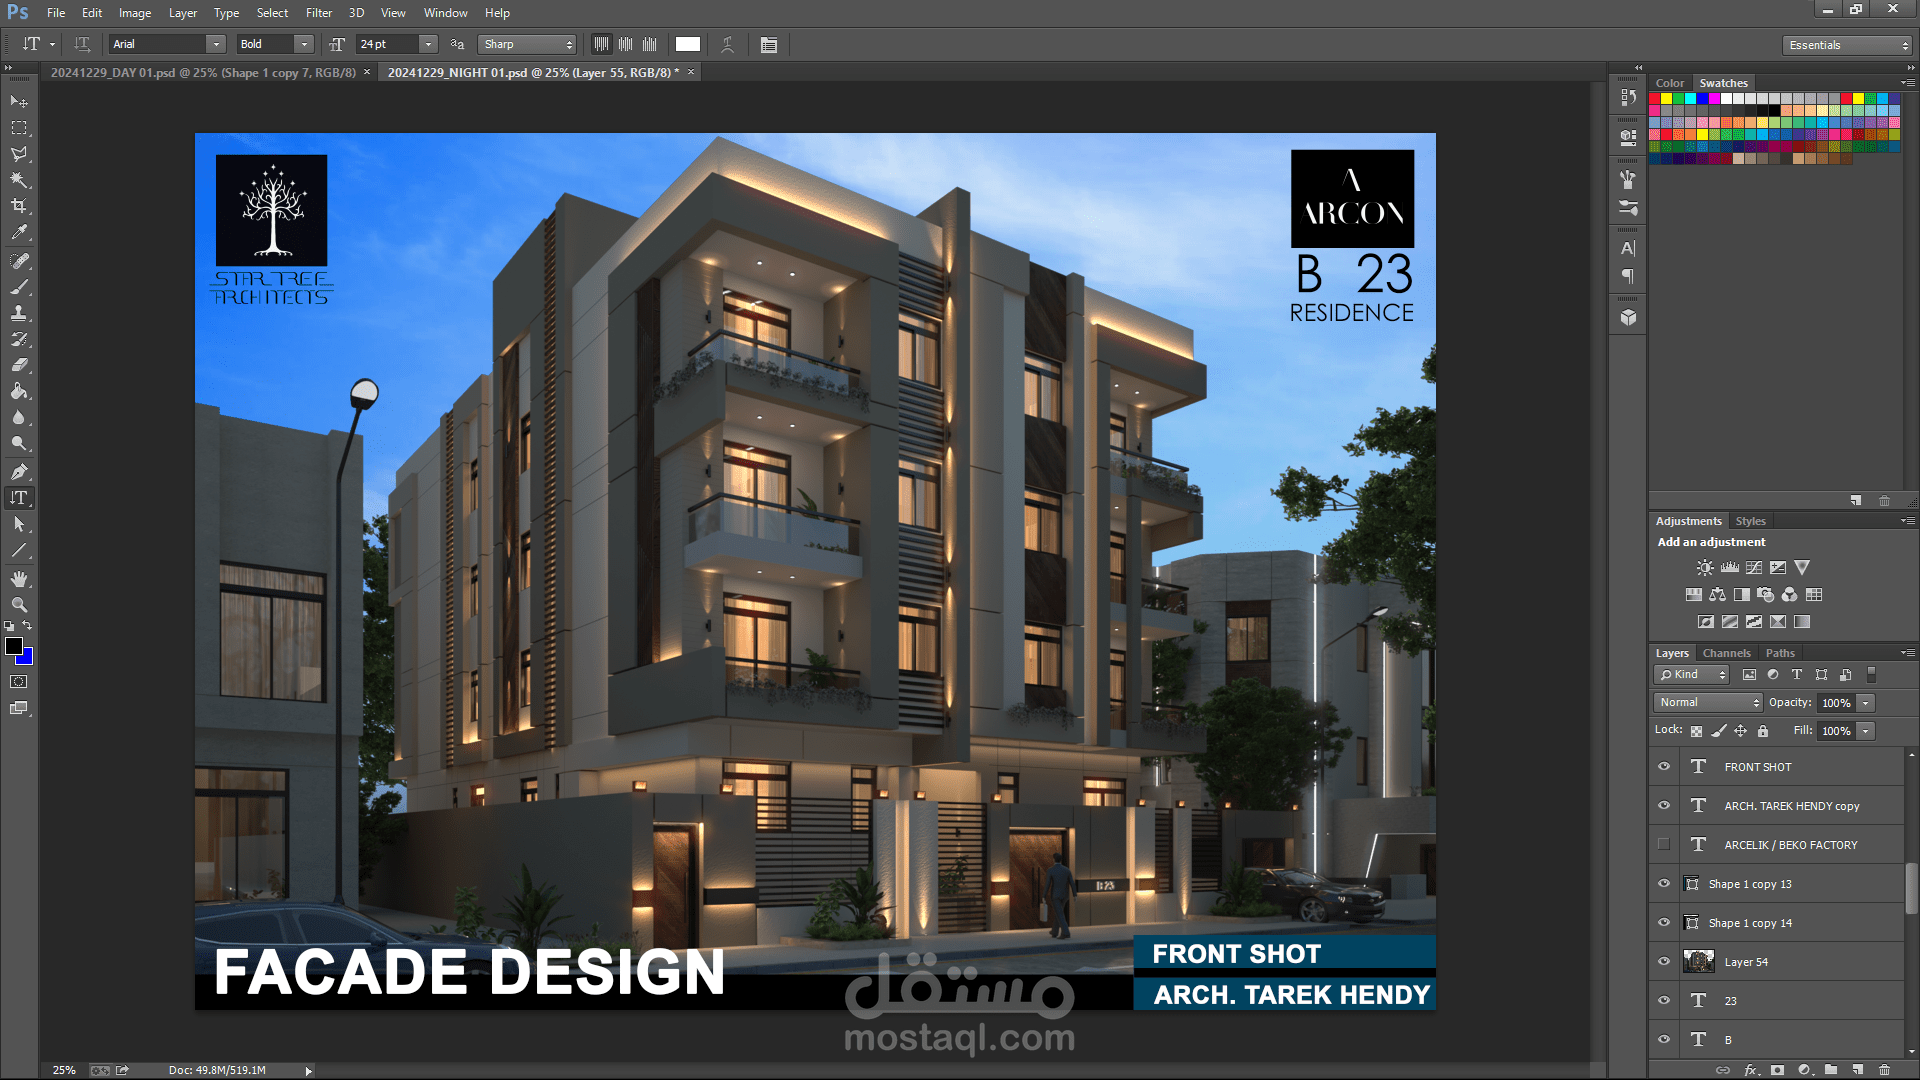Select the Magic Wand tool

click(19, 180)
